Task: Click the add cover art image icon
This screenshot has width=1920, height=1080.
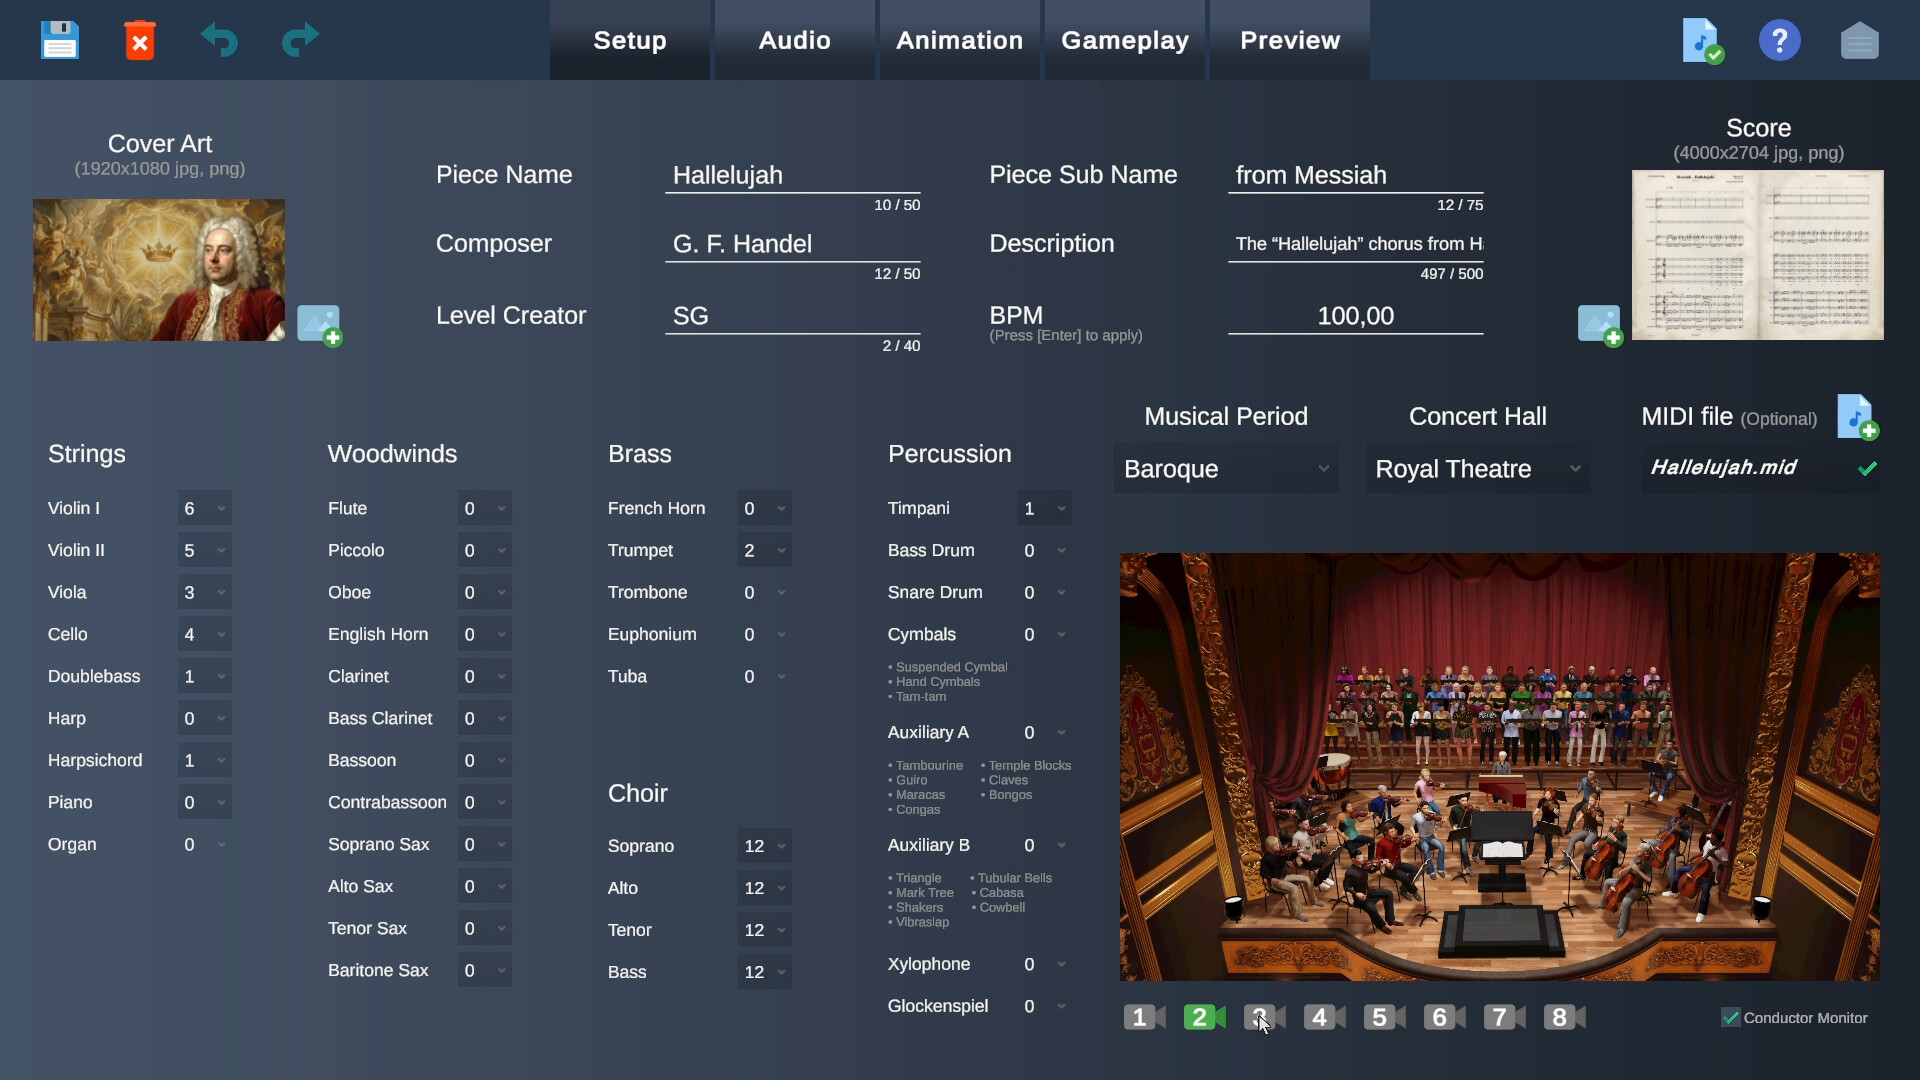Action: (x=320, y=325)
